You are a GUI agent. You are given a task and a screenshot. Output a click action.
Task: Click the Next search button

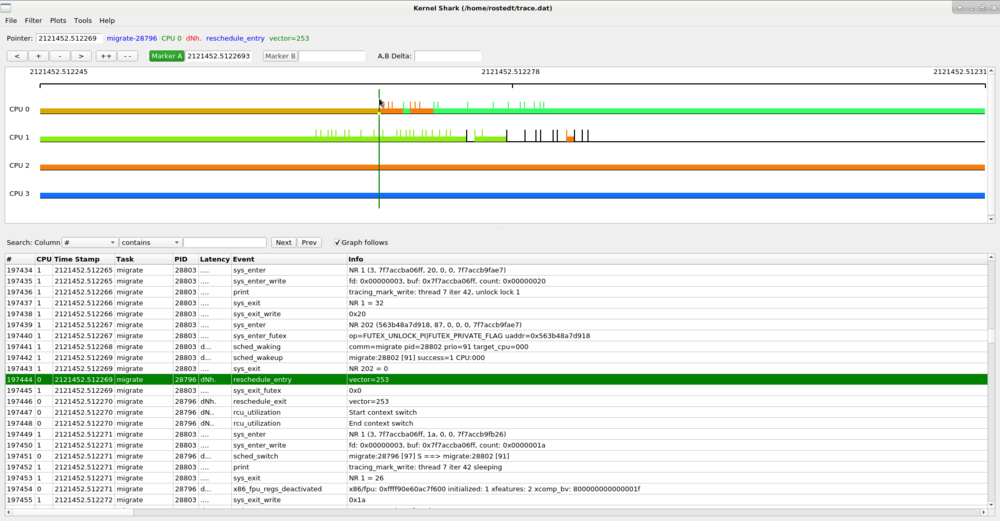pyautogui.click(x=283, y=242)
